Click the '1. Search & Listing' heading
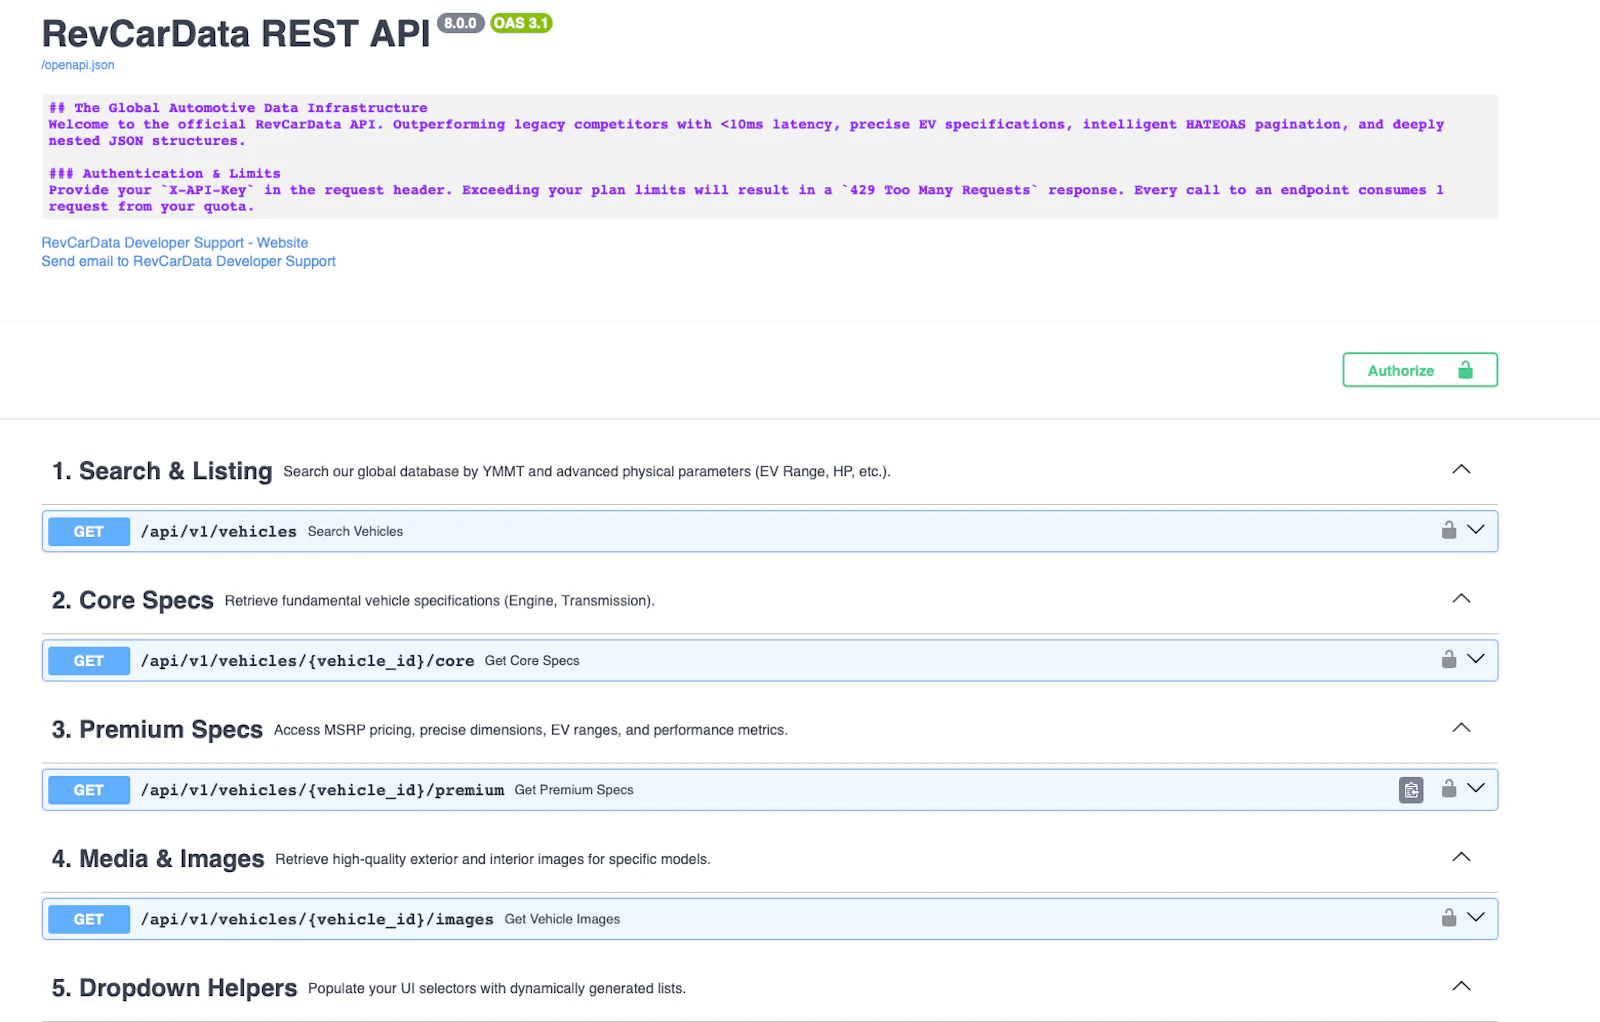Image resolution: width=1600 pixels, height=1022 pixels. (x=162, y=471)
